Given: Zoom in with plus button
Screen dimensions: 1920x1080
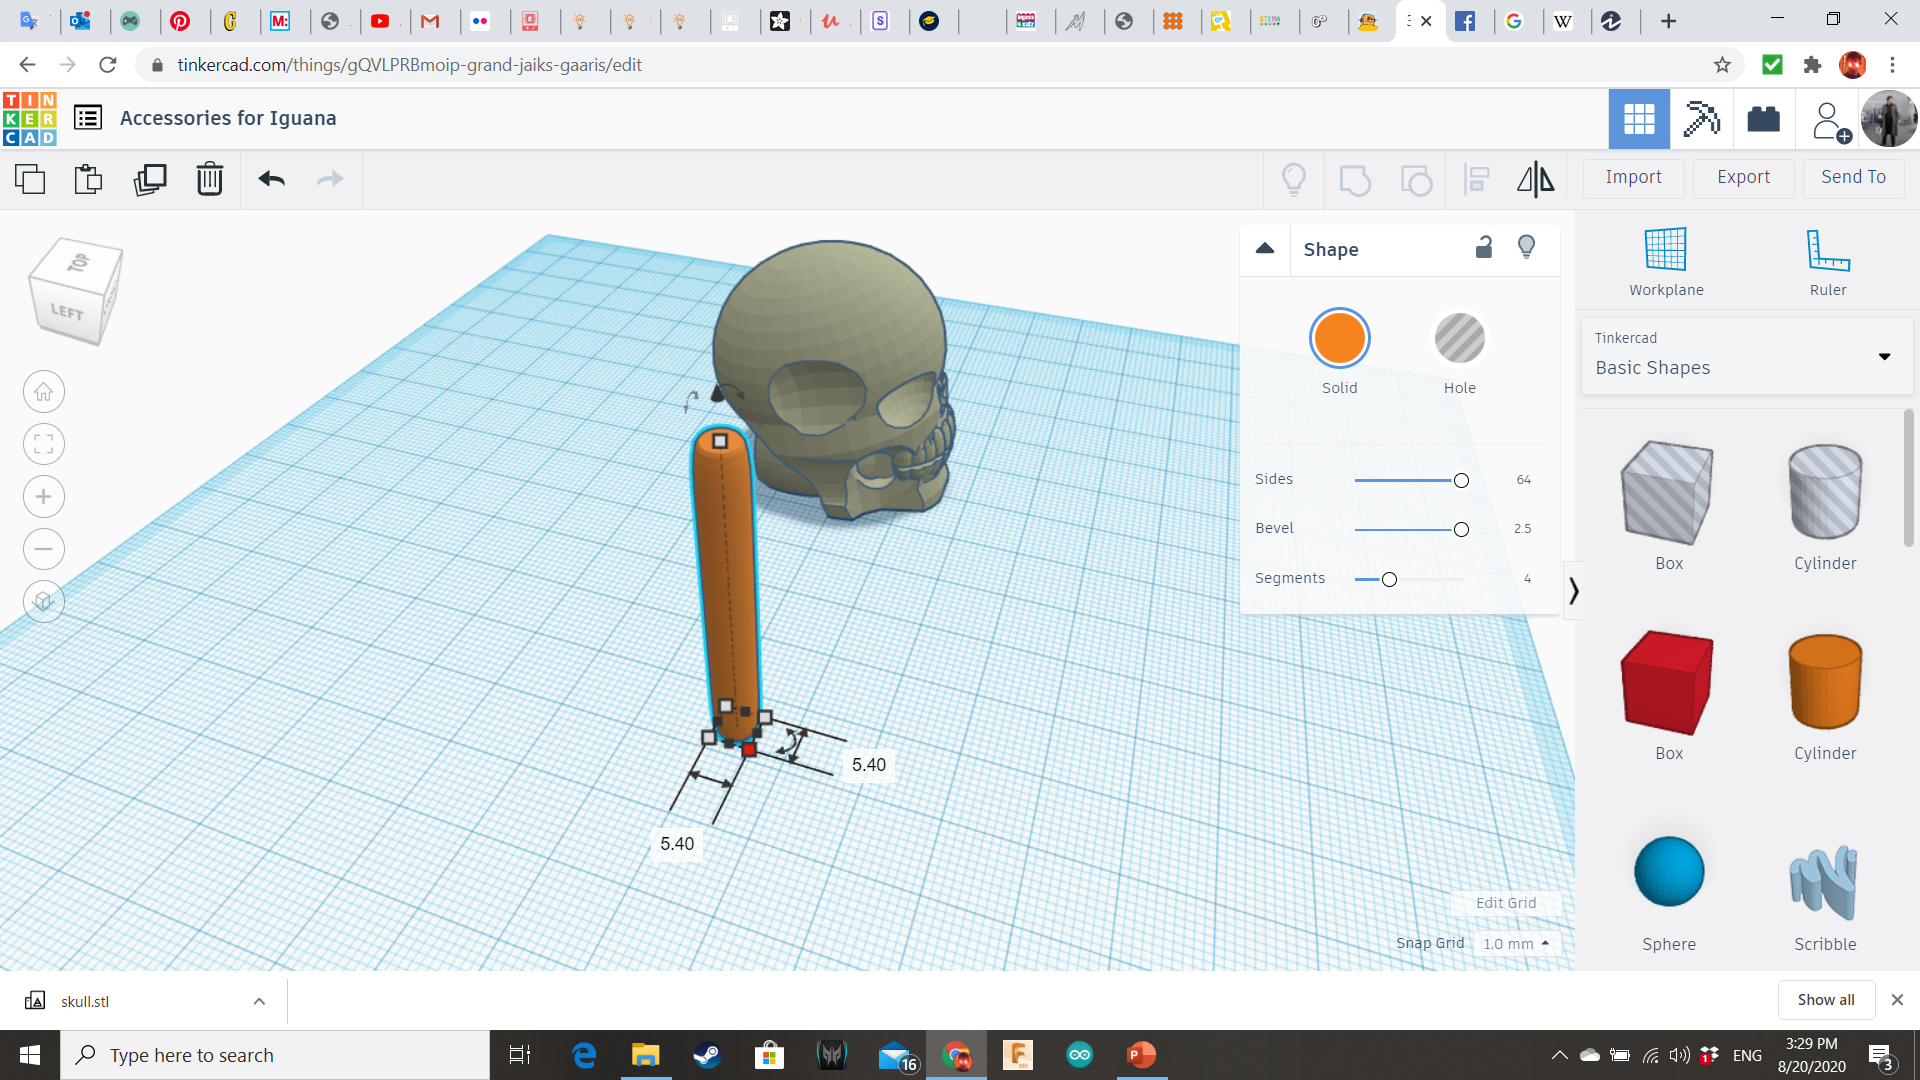Looking at the screenshot, I should [44, 497].
